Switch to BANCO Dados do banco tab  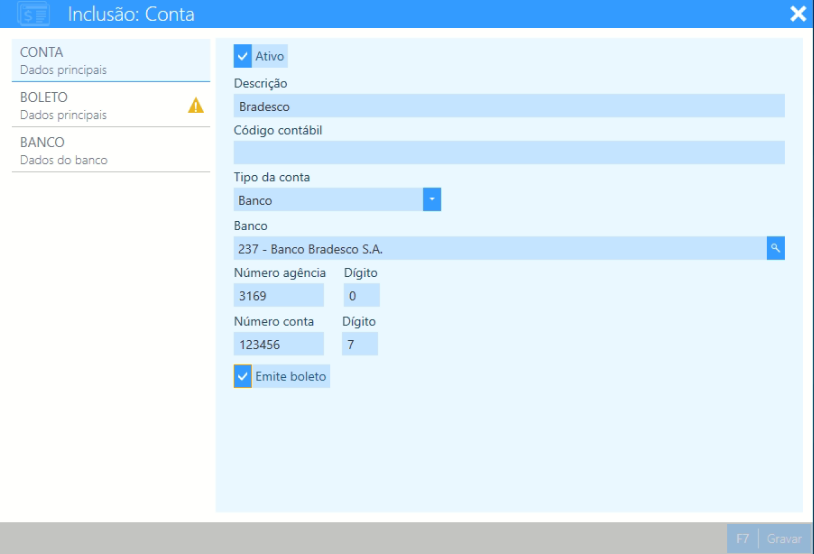[x=111, y=151]
